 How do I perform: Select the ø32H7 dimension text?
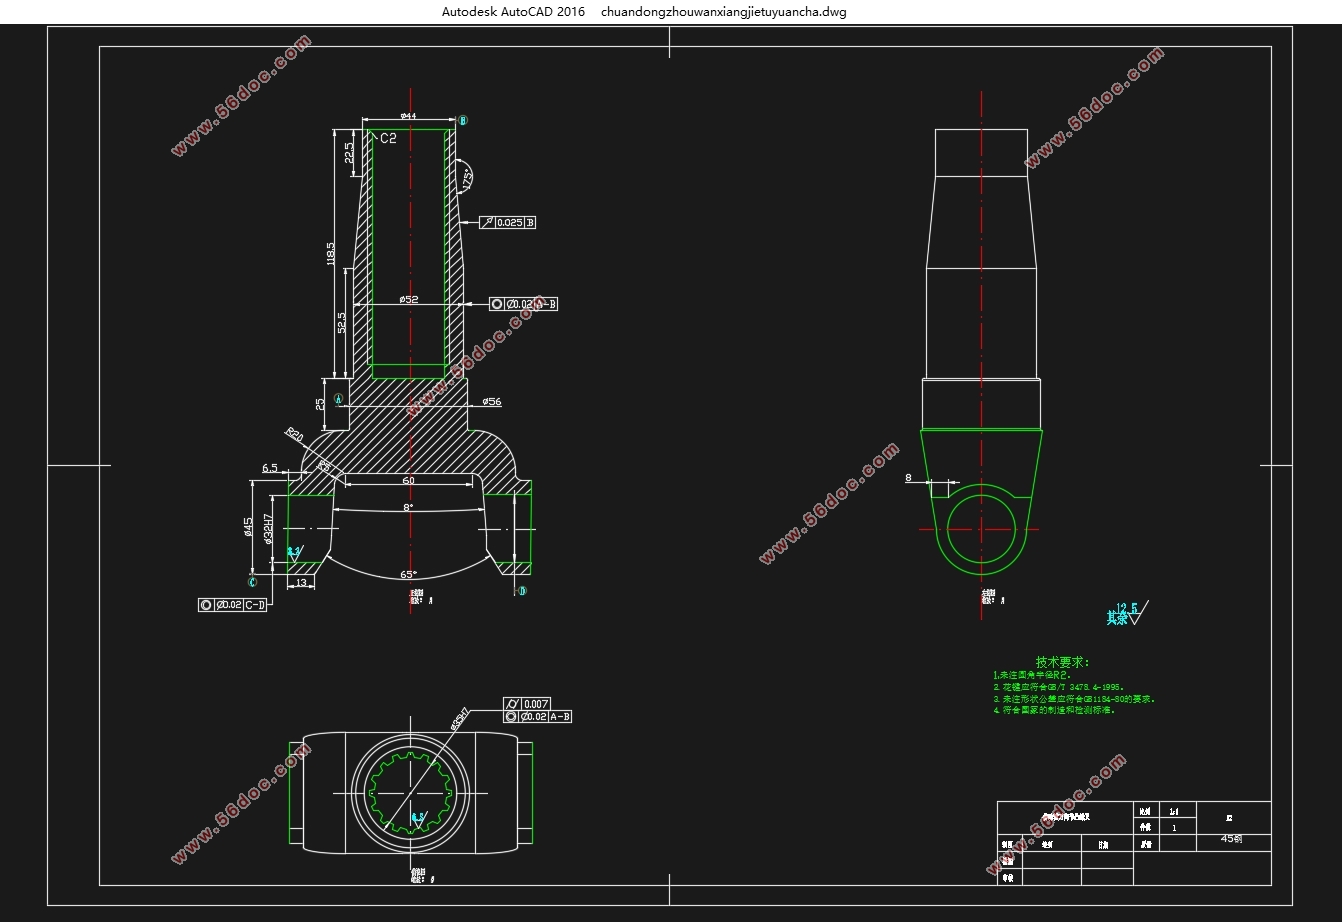pos(268,529)
